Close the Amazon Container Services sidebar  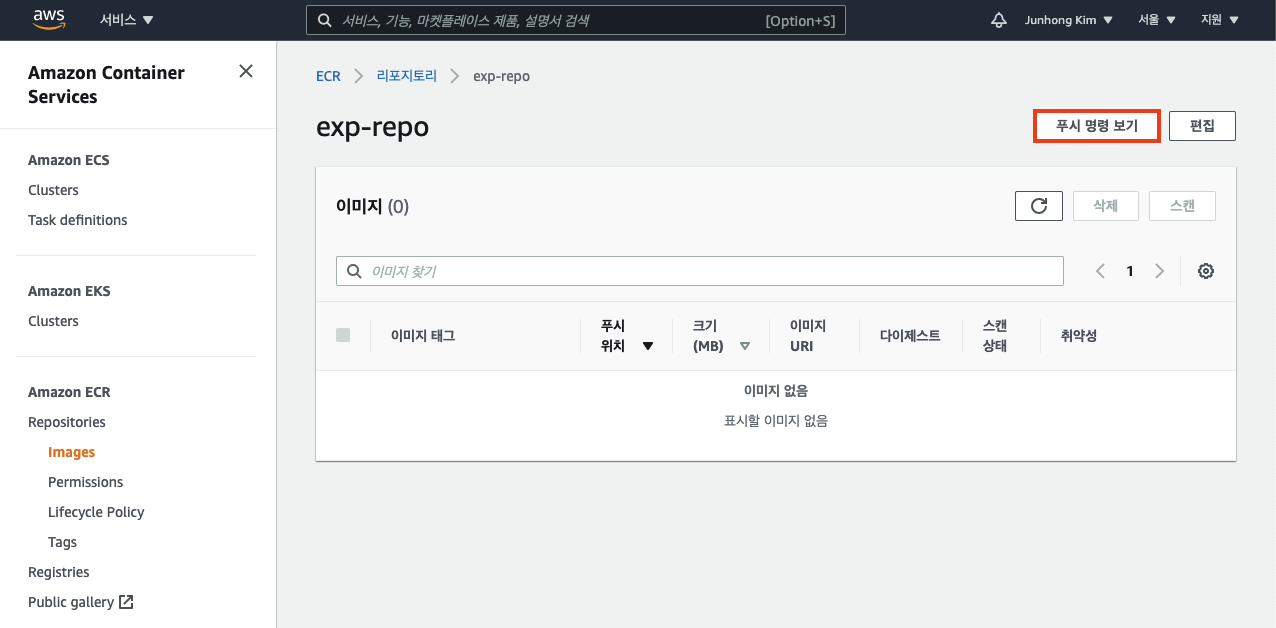246,71
